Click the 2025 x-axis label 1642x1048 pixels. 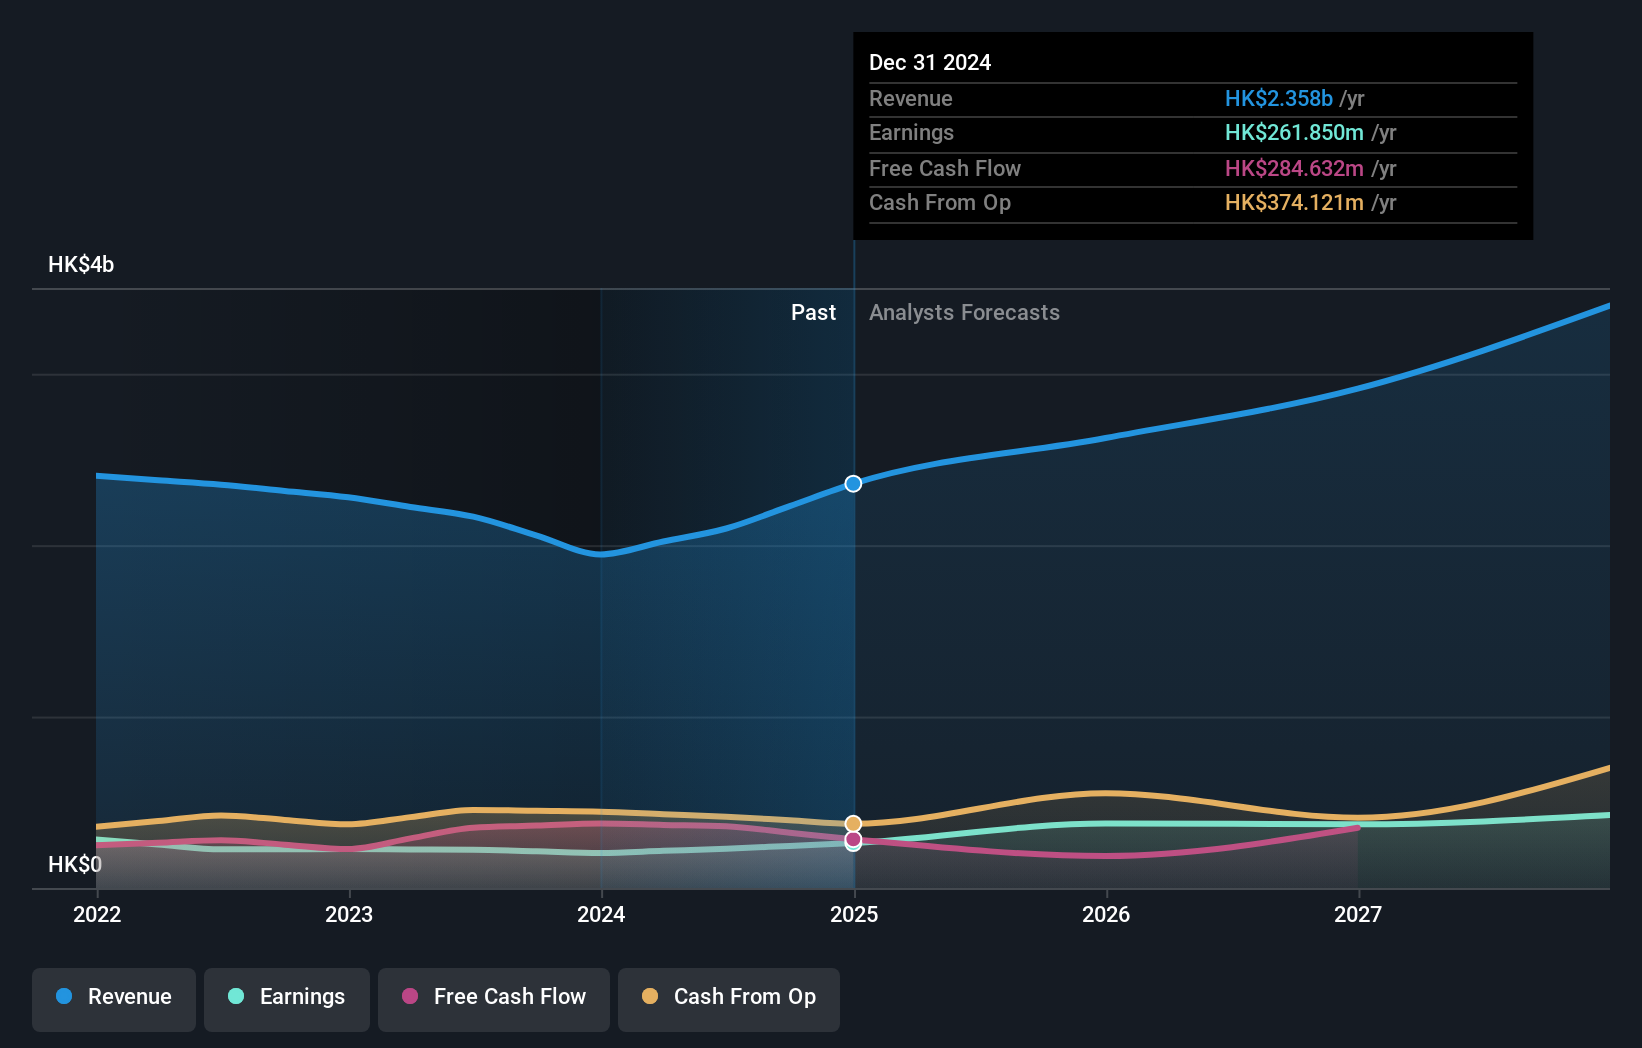(854, 915)
